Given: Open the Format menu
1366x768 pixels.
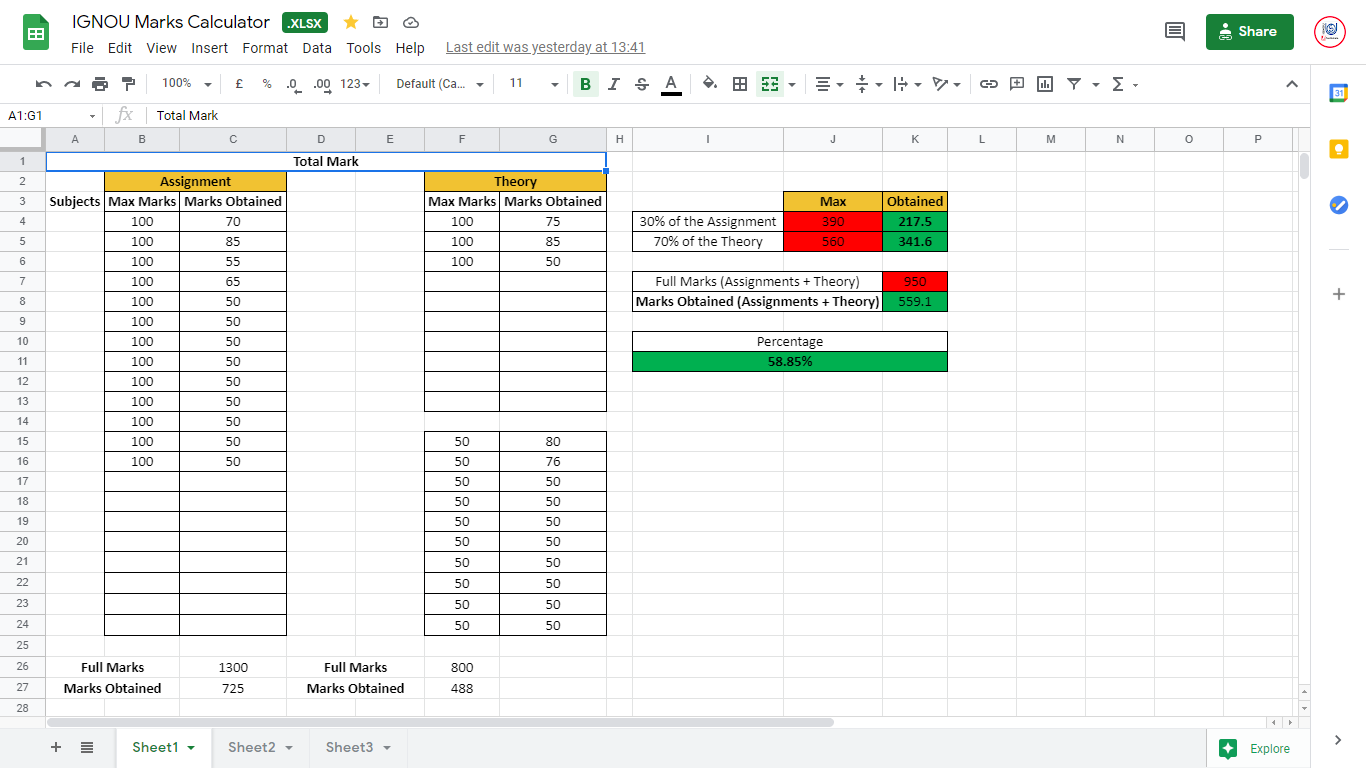Looking at the screenshot, I should click(x=265, y=48).
